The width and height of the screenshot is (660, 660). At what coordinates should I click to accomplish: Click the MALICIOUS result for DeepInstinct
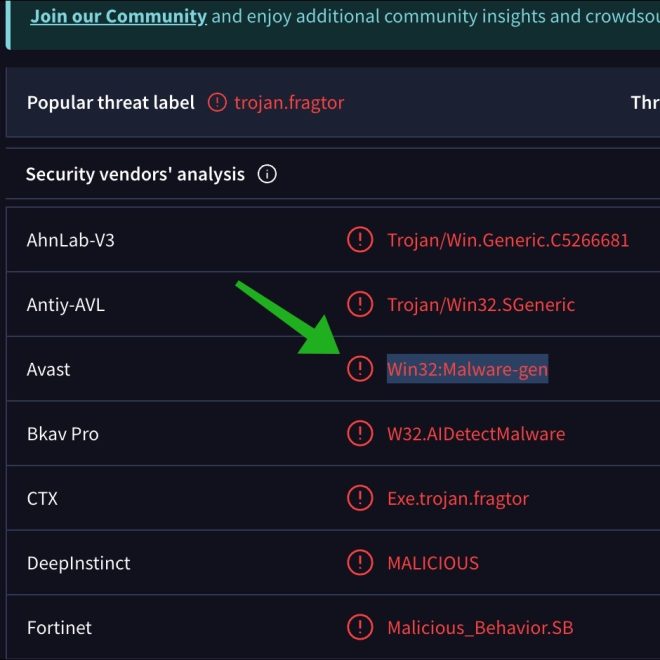[433, 563]
